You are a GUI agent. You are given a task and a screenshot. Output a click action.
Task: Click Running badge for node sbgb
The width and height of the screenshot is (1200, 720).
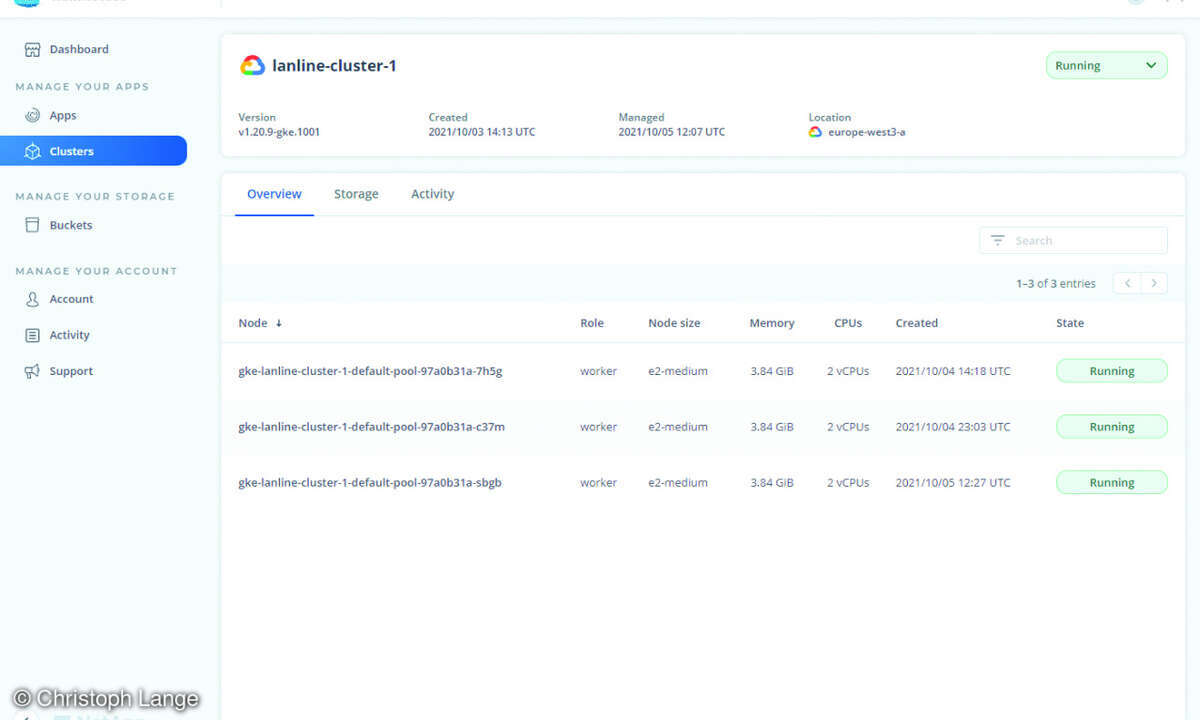[x=1112, y=482]
